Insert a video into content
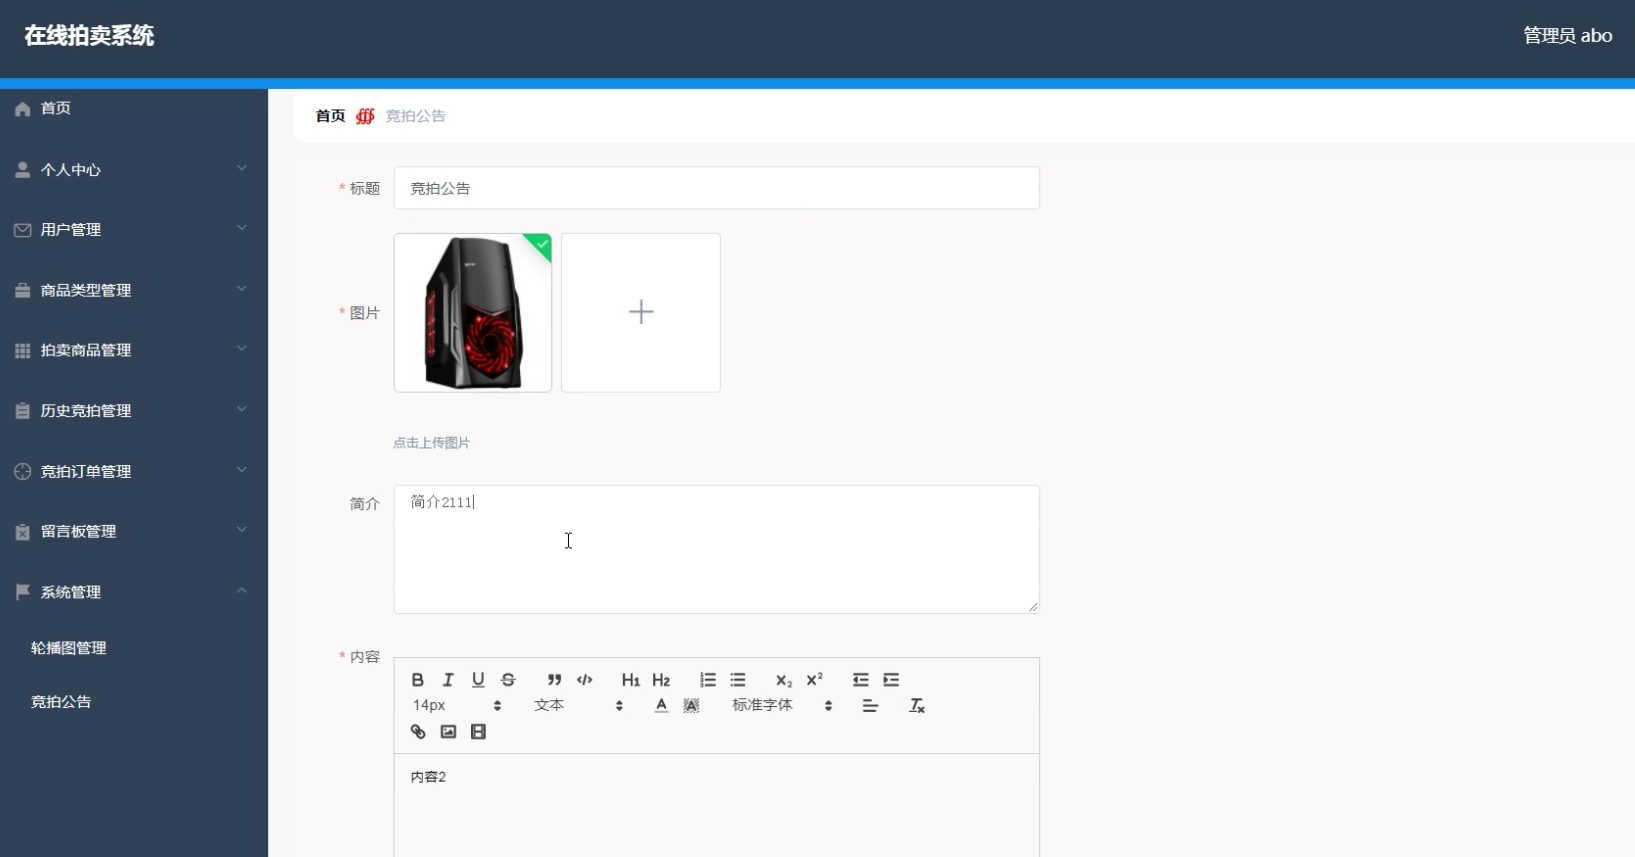This screenshot has width=1635, height=857. point(478,732)
